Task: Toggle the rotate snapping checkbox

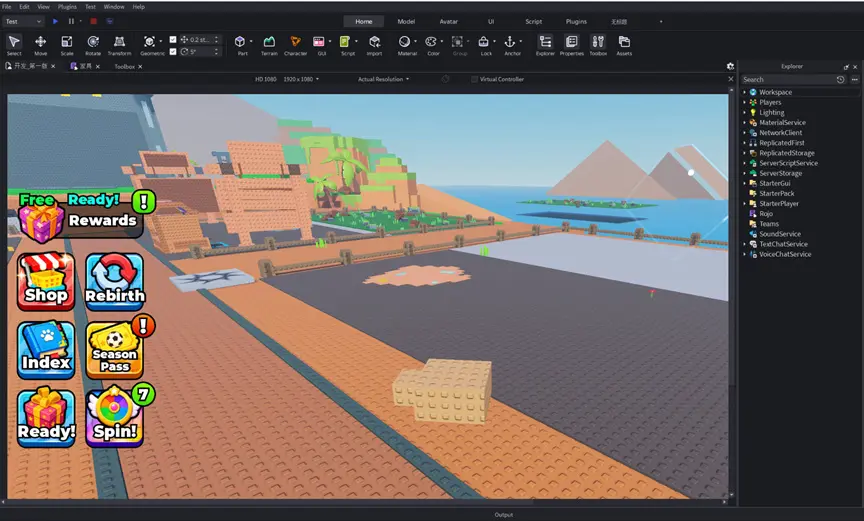Action: click(x=173, y=52)
